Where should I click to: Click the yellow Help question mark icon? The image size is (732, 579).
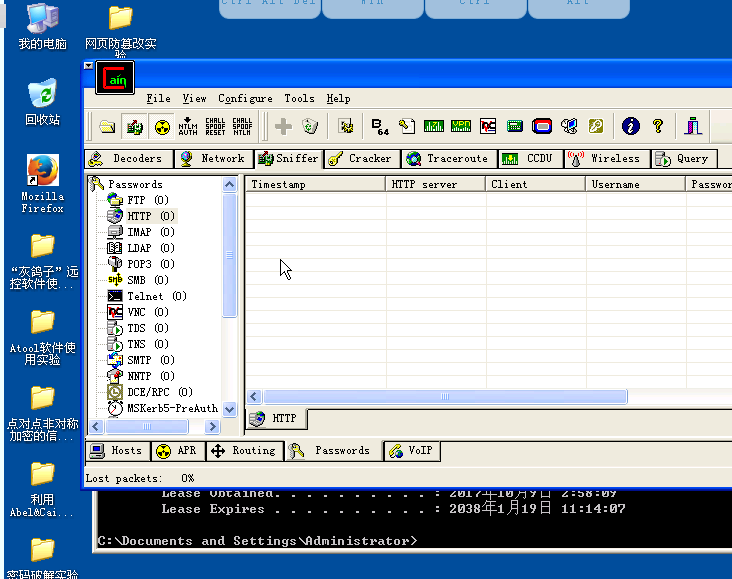point(658,126)
